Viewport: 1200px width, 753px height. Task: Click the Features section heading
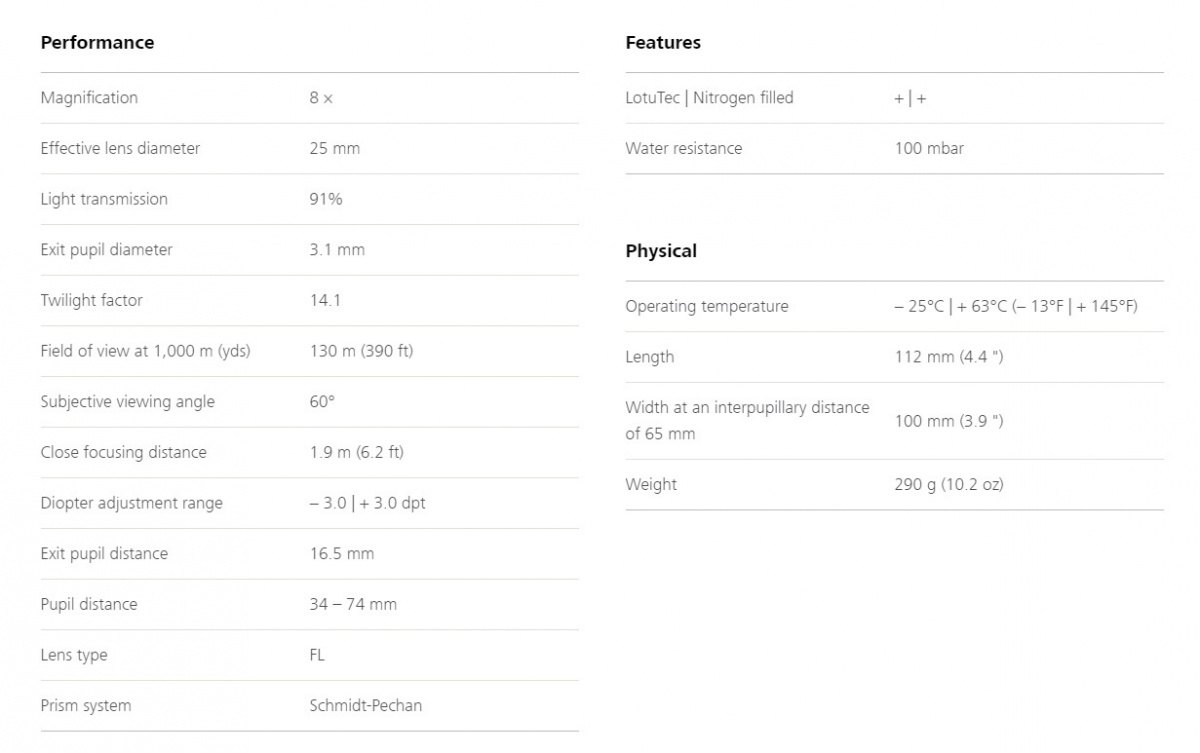(x=663, y=43)
